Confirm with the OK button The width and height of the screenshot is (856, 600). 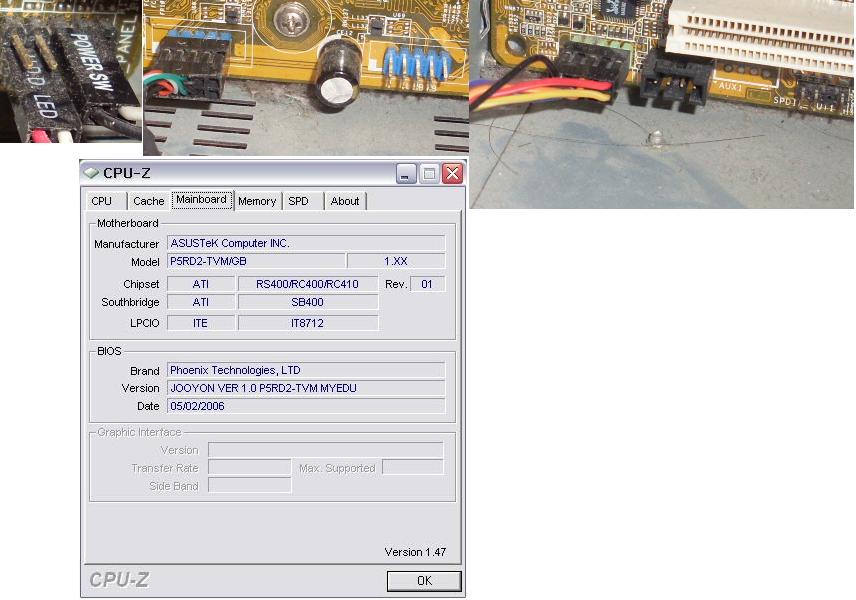(x=424, y=581)
